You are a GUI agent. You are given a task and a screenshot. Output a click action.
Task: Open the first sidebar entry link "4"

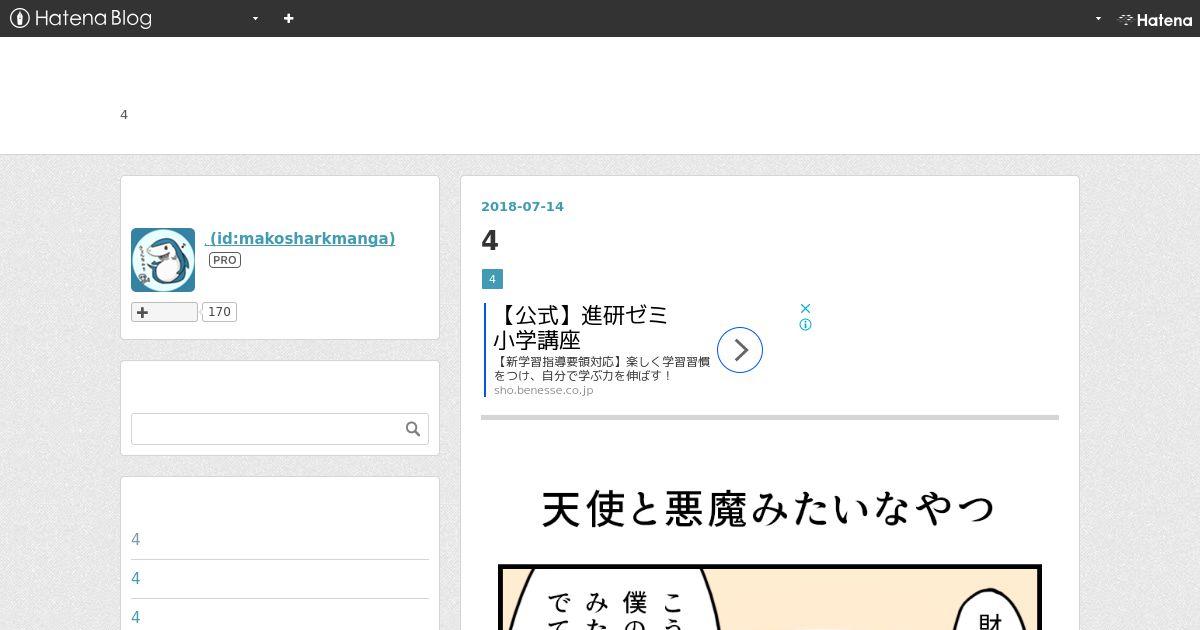(136, 540)
